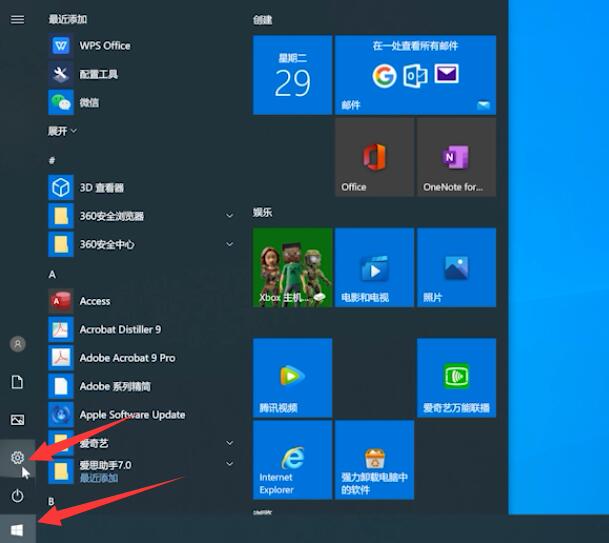Launch the 爱奇艺万能联播 tile
This screenshot has width=609, height=543.
click(456, 378)
